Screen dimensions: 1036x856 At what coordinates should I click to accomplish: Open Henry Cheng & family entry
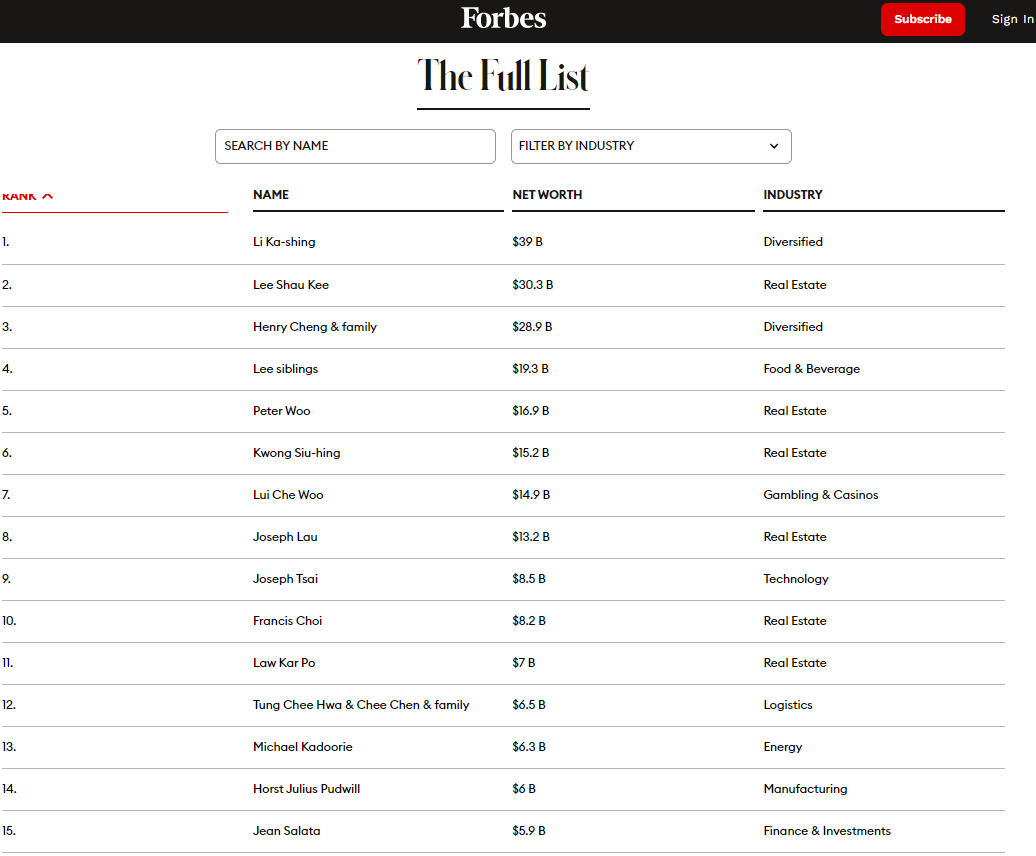pyautogui.click(x=315, y=327)
